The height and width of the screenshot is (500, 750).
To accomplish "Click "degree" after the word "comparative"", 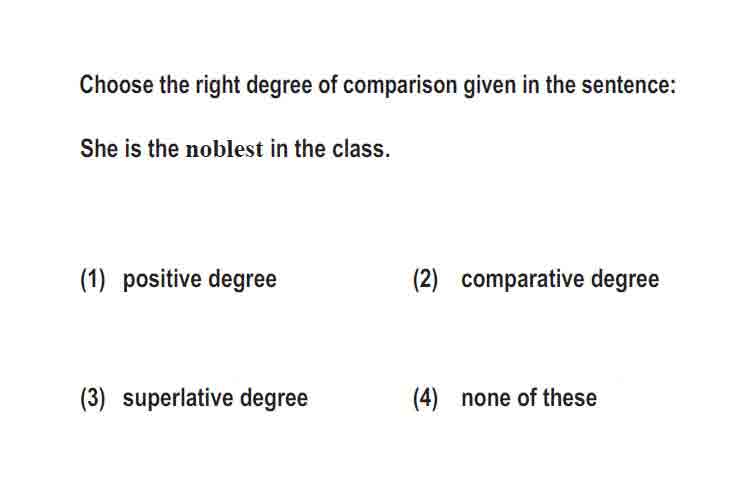I will tap(625, 280).
